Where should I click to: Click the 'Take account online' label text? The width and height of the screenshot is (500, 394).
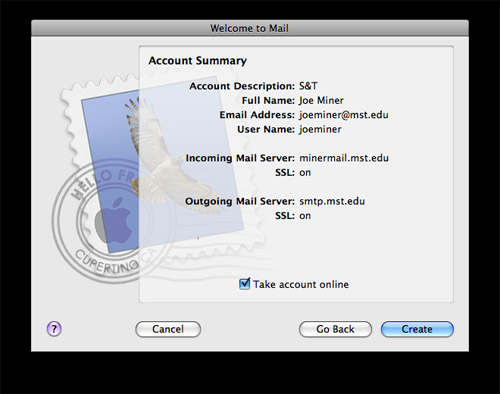[301, 284]
